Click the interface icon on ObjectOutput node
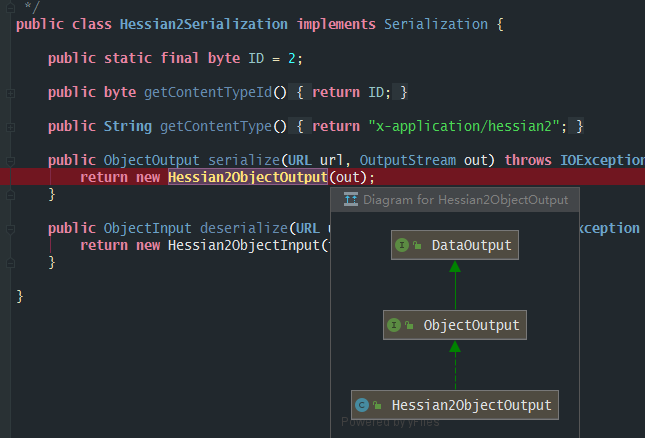645x438 pixels. (395, 325)
